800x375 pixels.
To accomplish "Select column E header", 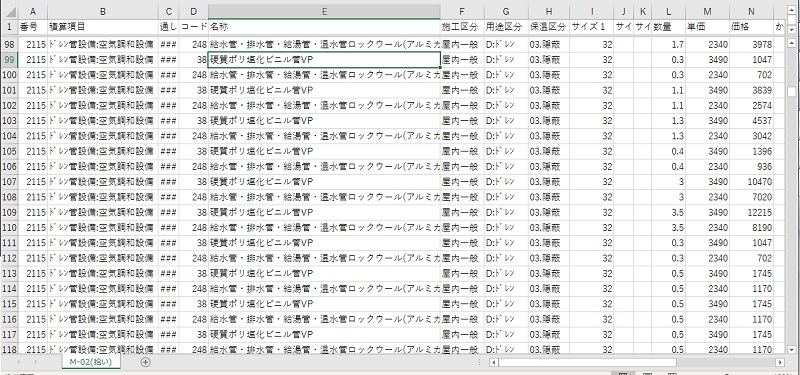I will click(x=324, y=12).
